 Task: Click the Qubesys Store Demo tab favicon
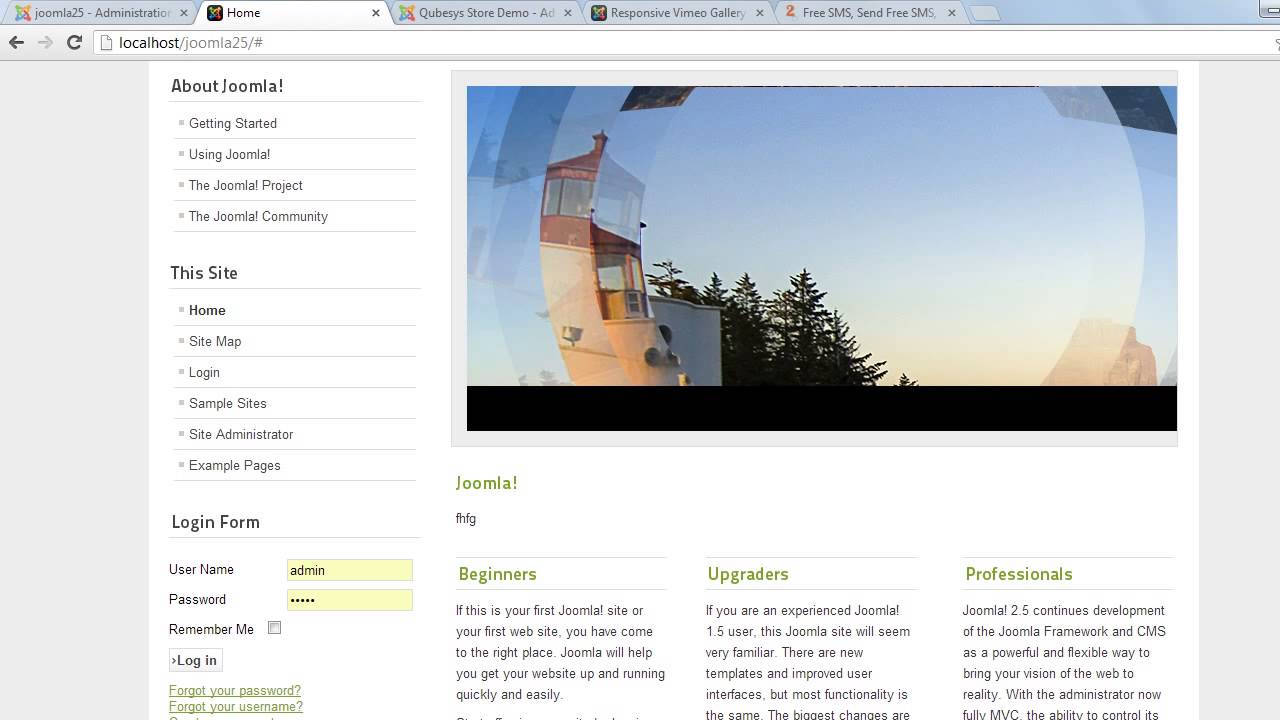[x=407, y=13]
